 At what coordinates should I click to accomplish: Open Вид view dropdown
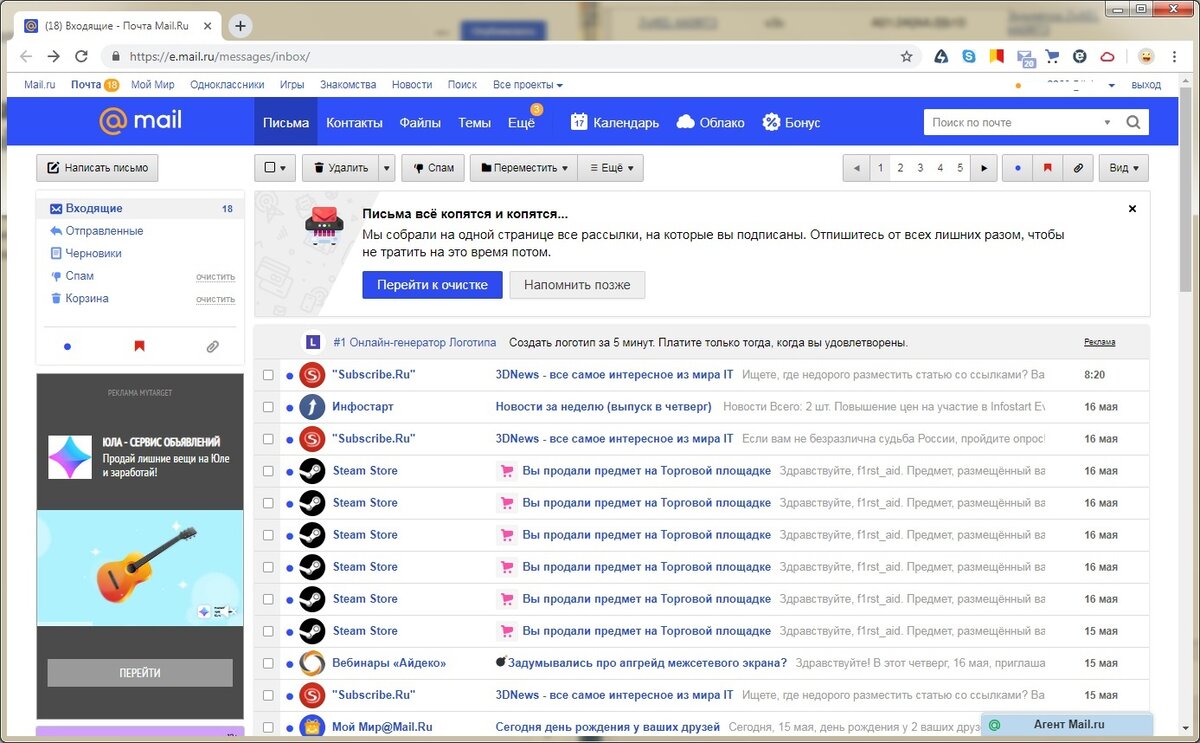[1123, 168]
